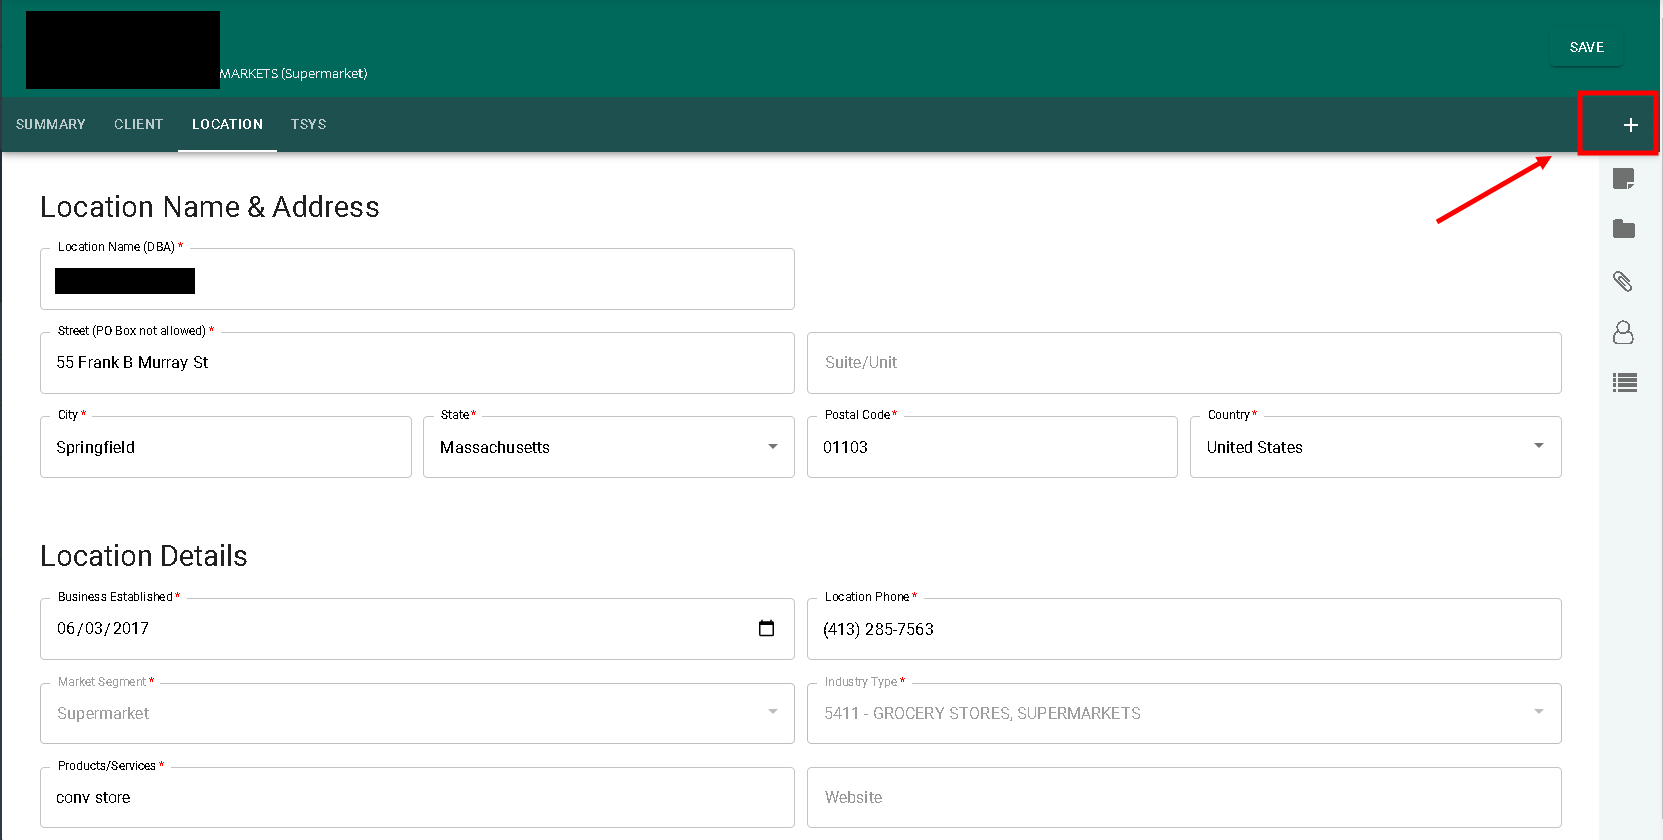Screen dimensions: 1663x840
Task: Click the Suite/Unit field
Action: click(x=1184, y=363)
